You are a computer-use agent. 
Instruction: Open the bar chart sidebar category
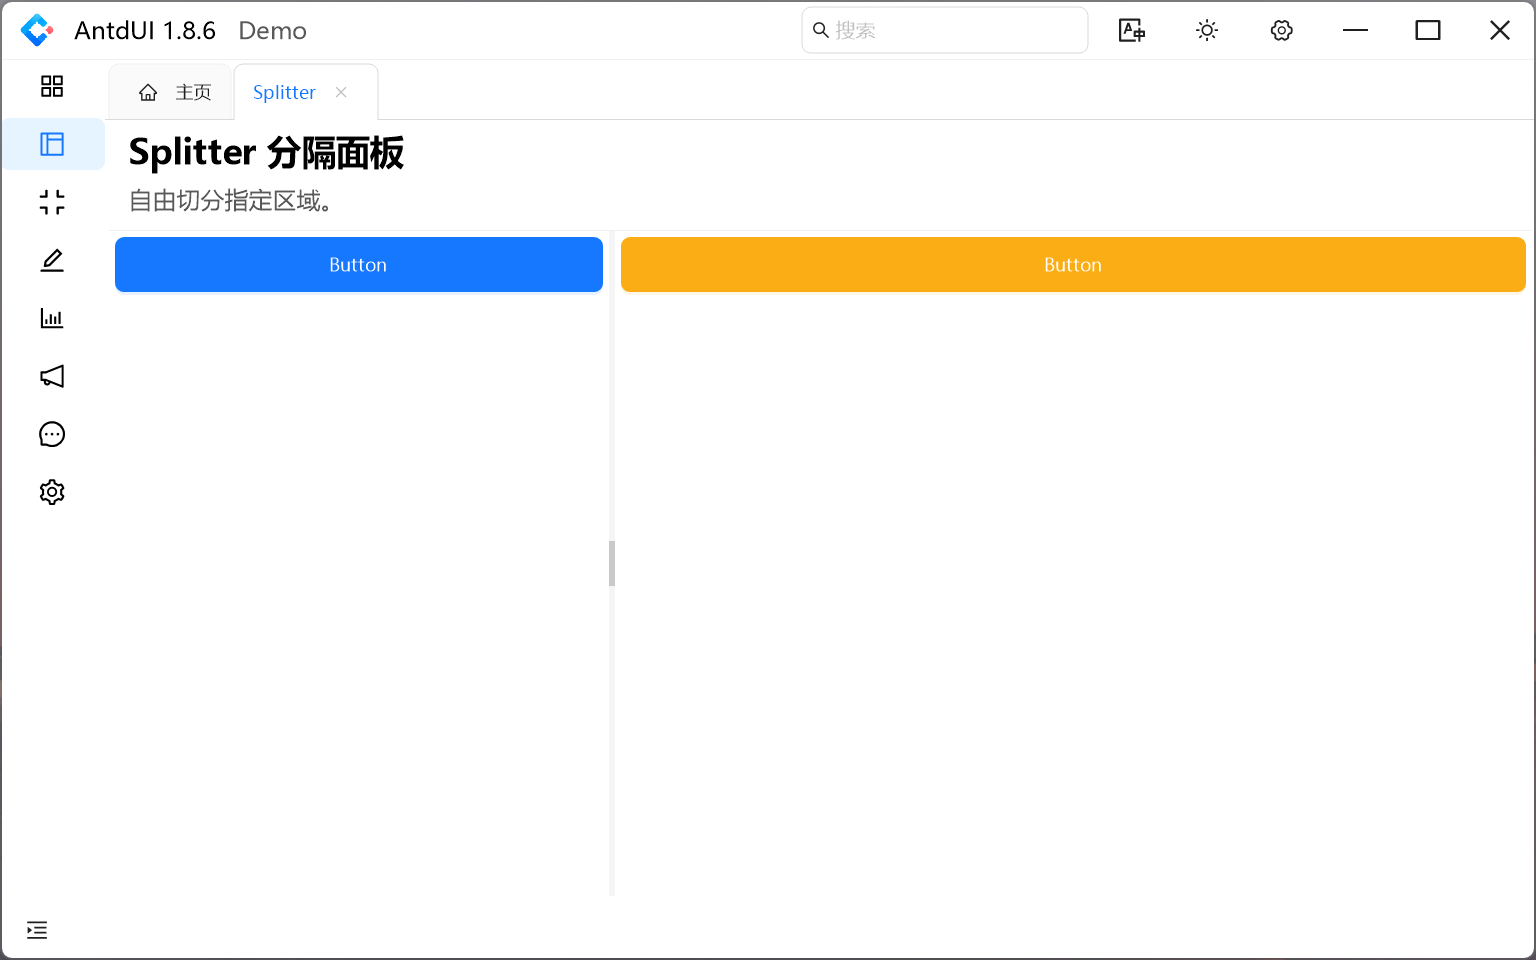[x=52, y=319]
